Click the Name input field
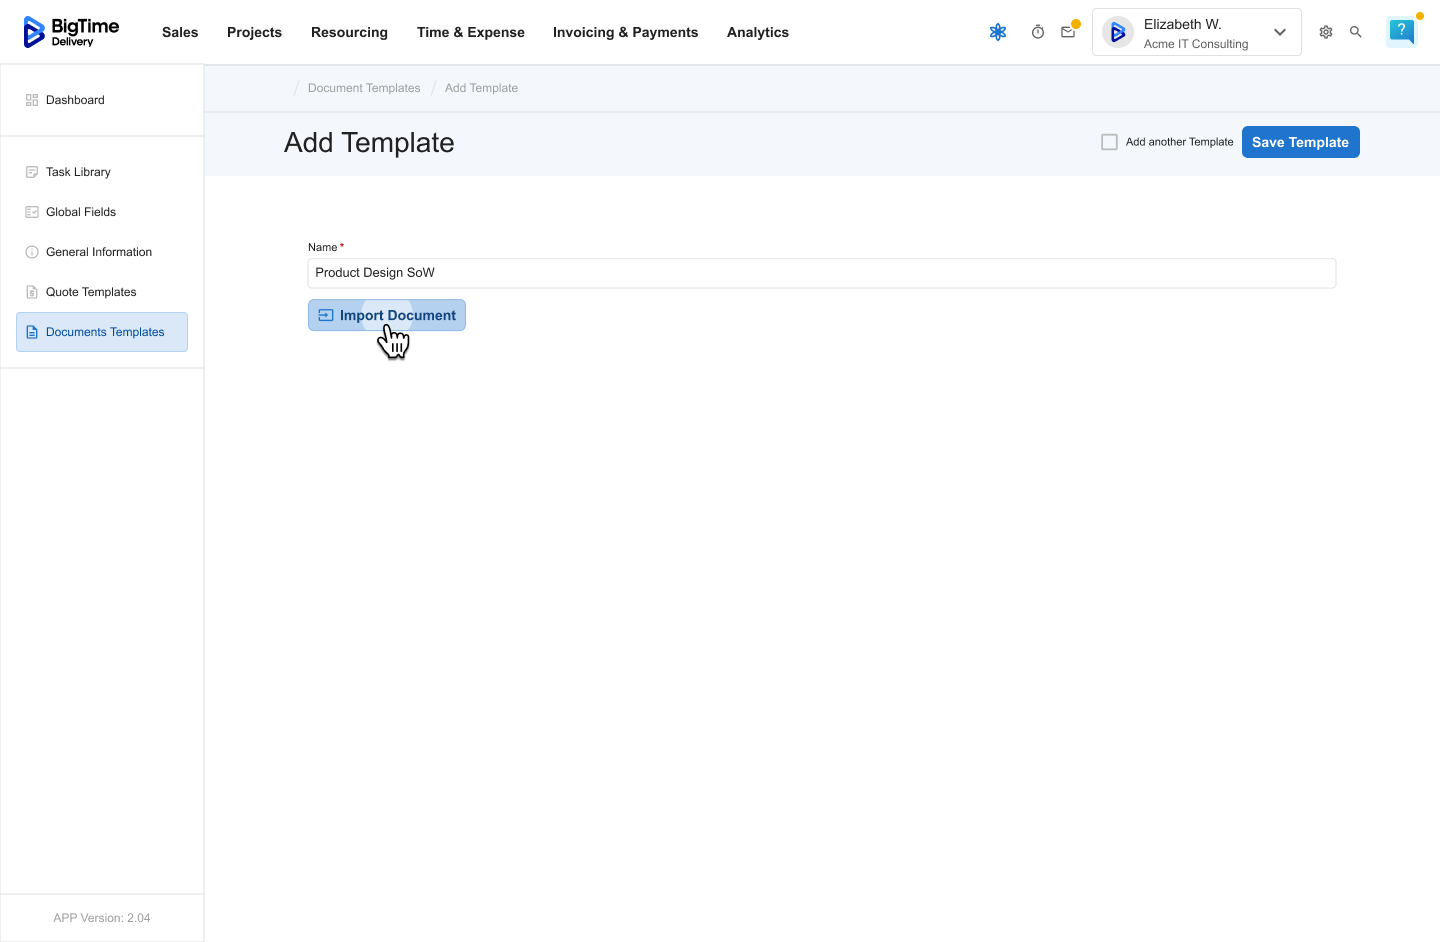 [x=820, y=273]
